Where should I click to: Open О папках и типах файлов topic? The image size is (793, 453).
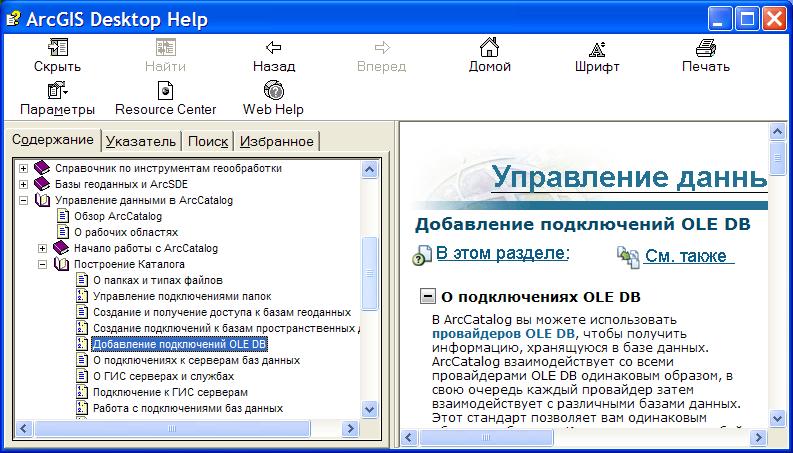[158, 281]
